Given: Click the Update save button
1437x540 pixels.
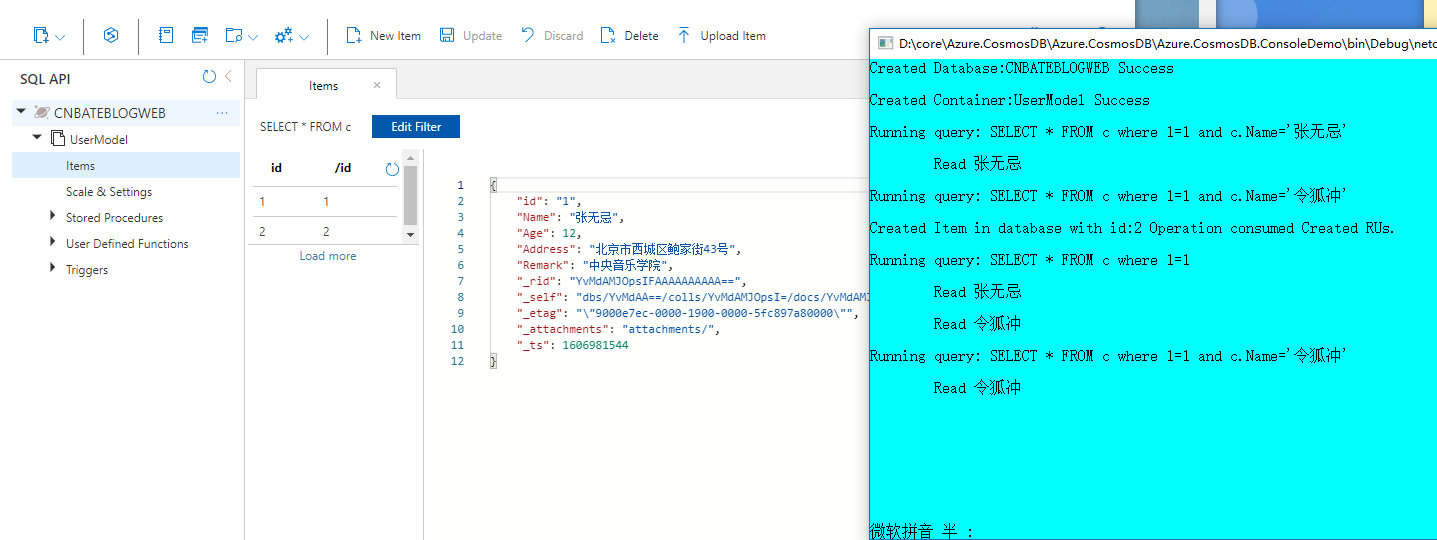Looking at the screenshot, I should click(471, 36).
